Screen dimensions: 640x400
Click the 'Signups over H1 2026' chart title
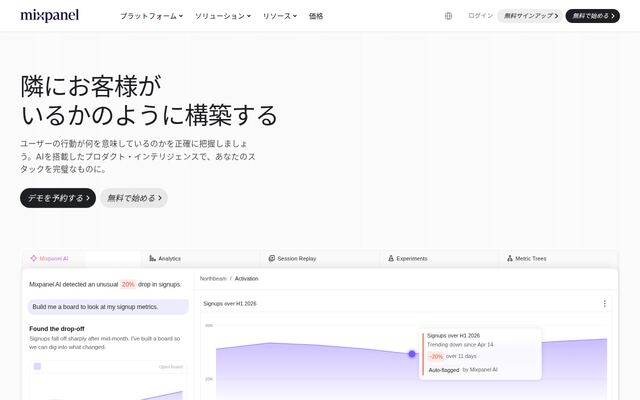[x=230, y=304]
